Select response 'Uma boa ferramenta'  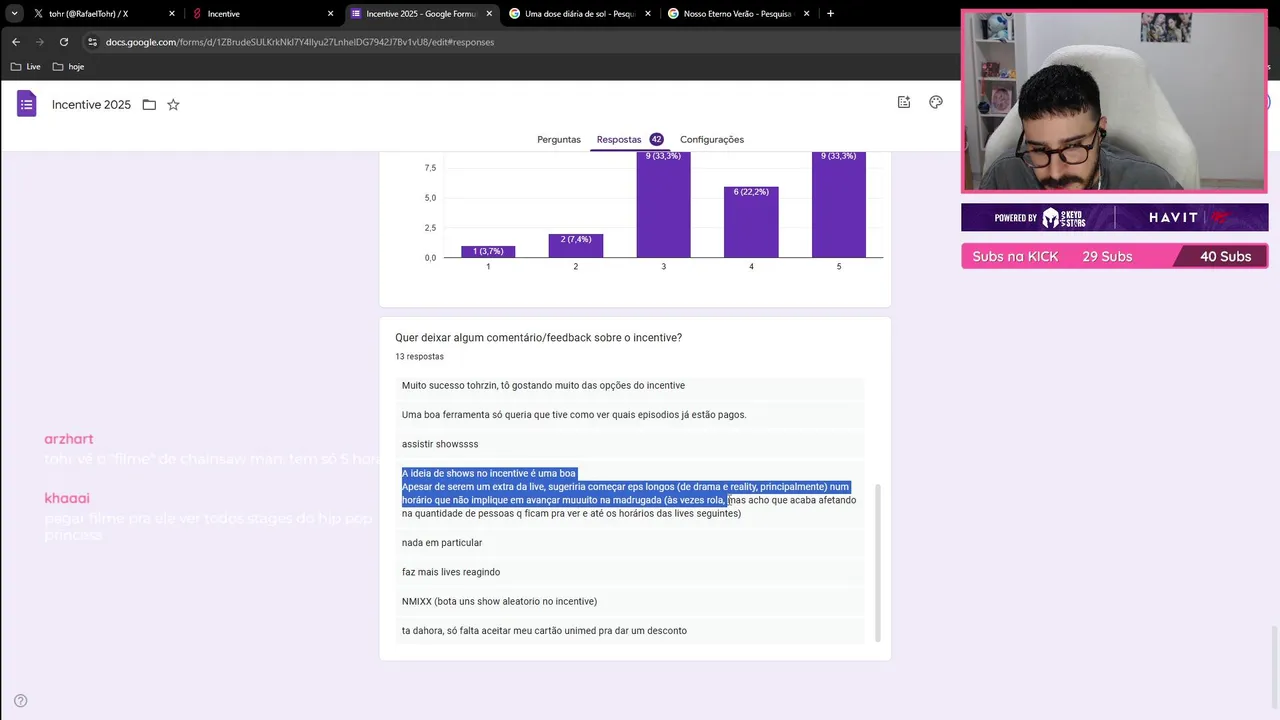tap(631, 415)
